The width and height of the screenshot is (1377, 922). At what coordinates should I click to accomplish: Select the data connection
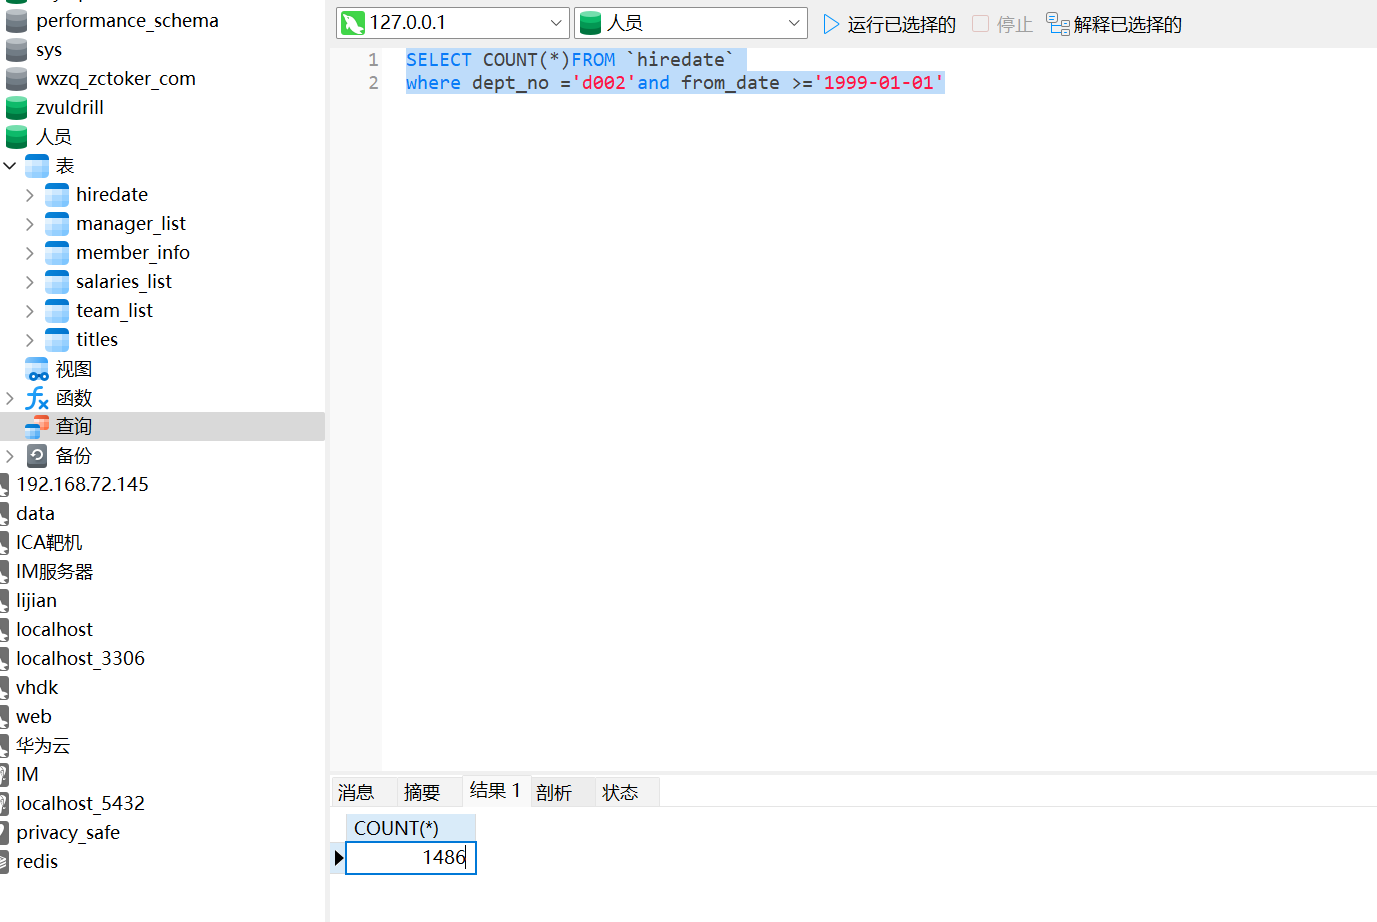coord(35,513)
